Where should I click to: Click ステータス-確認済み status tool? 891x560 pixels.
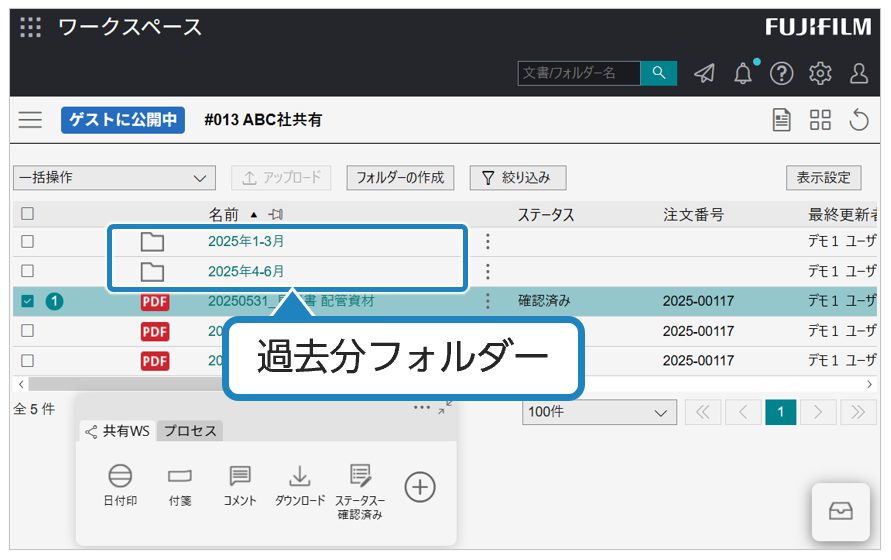[360, 491]
